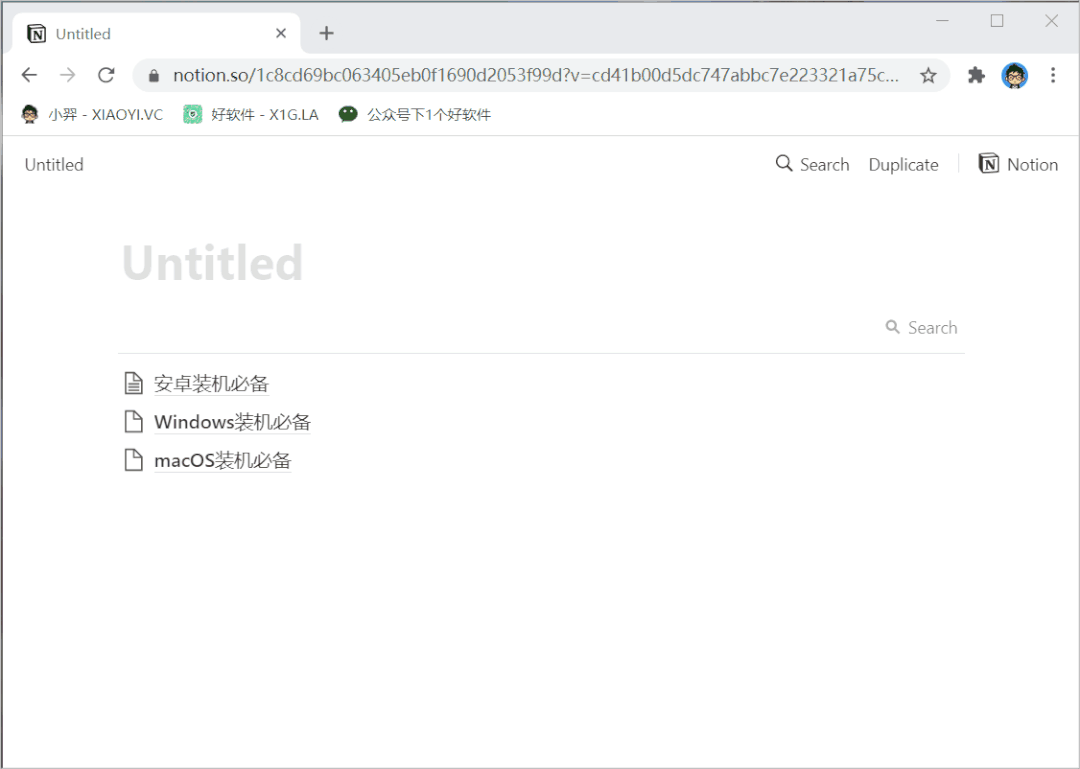Bookmark page with star icon
Viewport: 1080px width, 769px height.
pos(928,75)
